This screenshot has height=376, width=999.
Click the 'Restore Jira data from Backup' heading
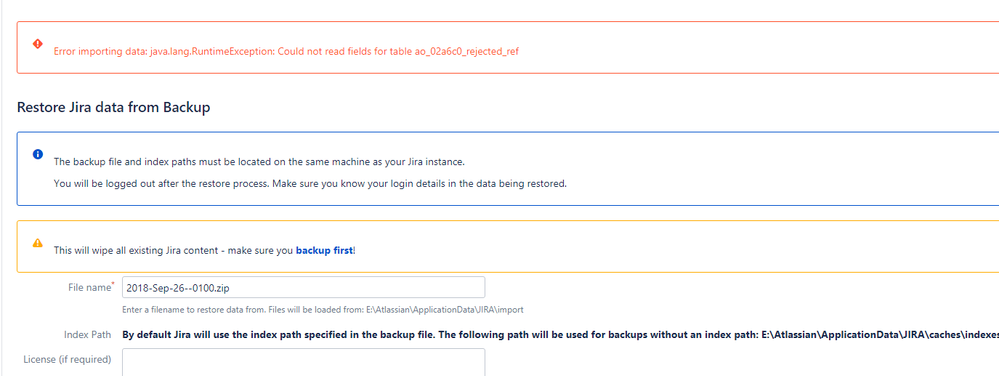tap(113, 108)
